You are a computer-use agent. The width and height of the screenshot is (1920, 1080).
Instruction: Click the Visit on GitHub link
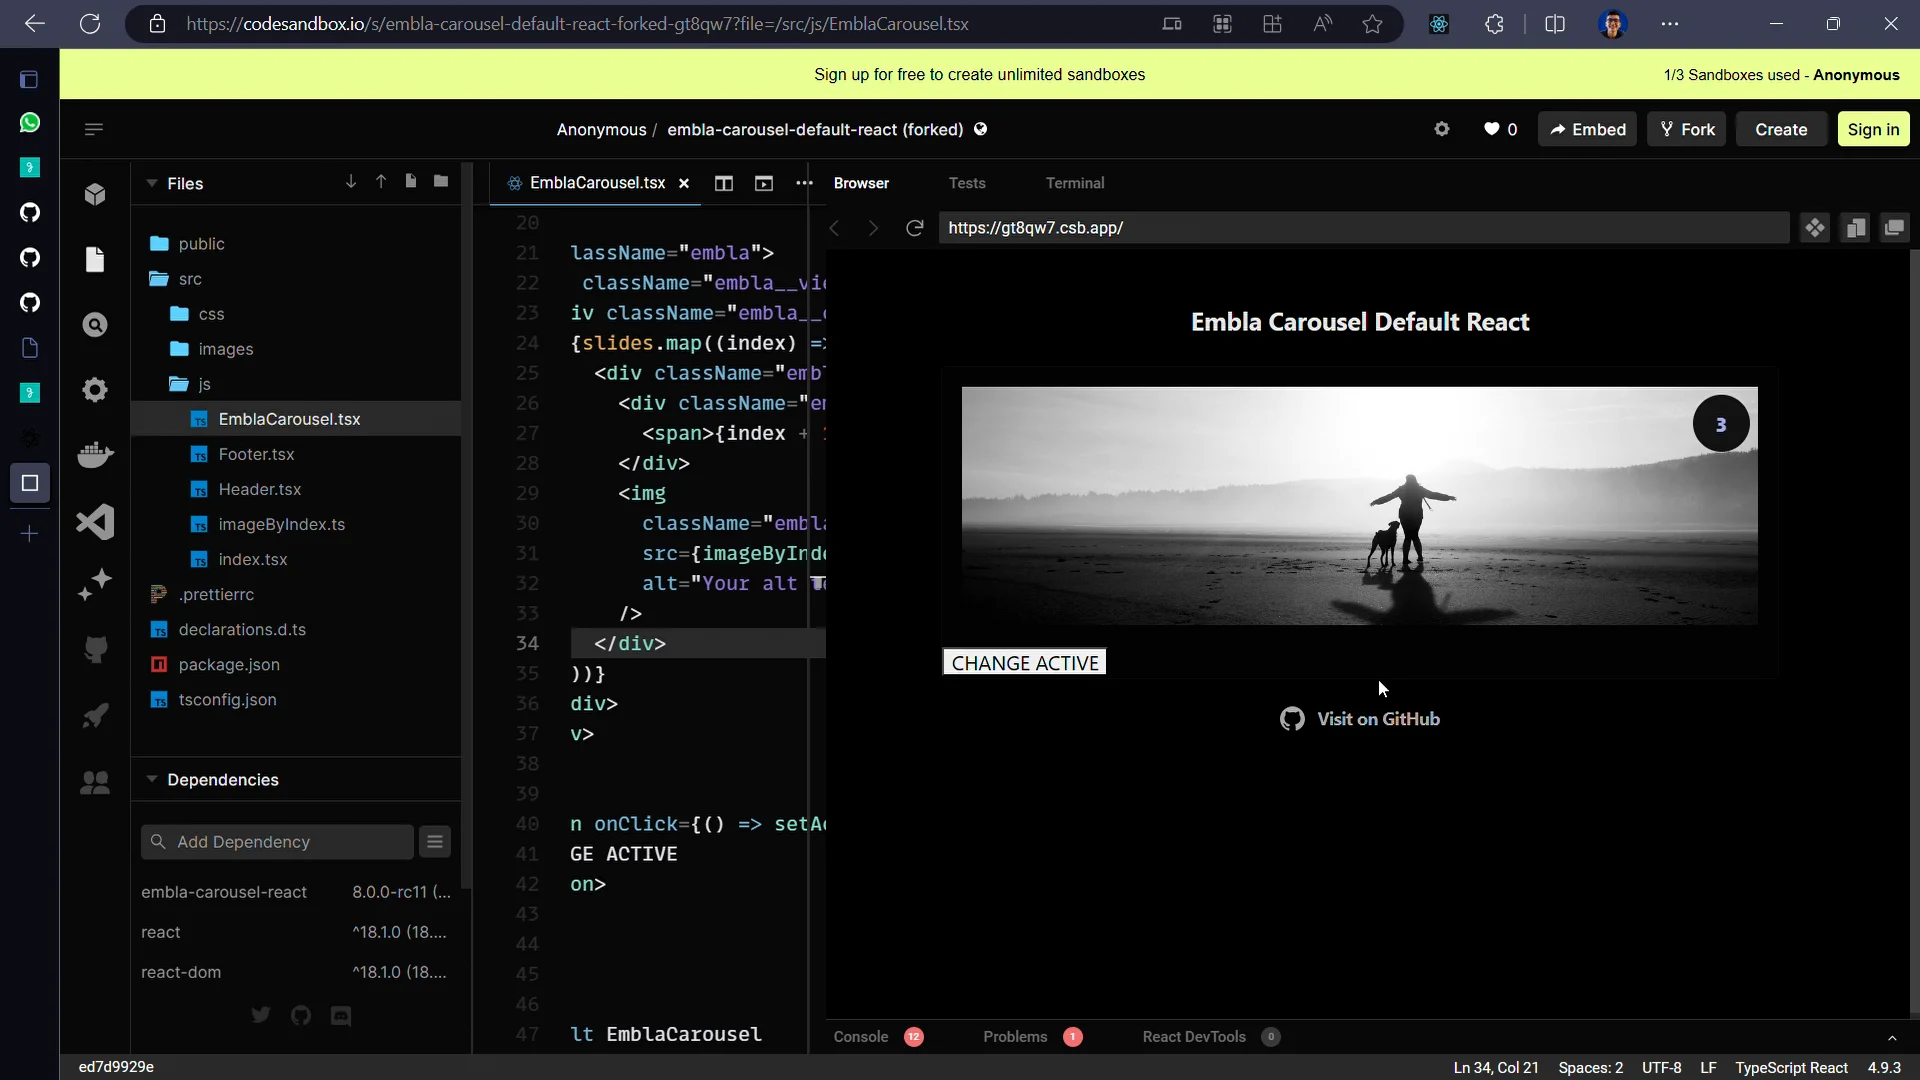click(1378, 718)
